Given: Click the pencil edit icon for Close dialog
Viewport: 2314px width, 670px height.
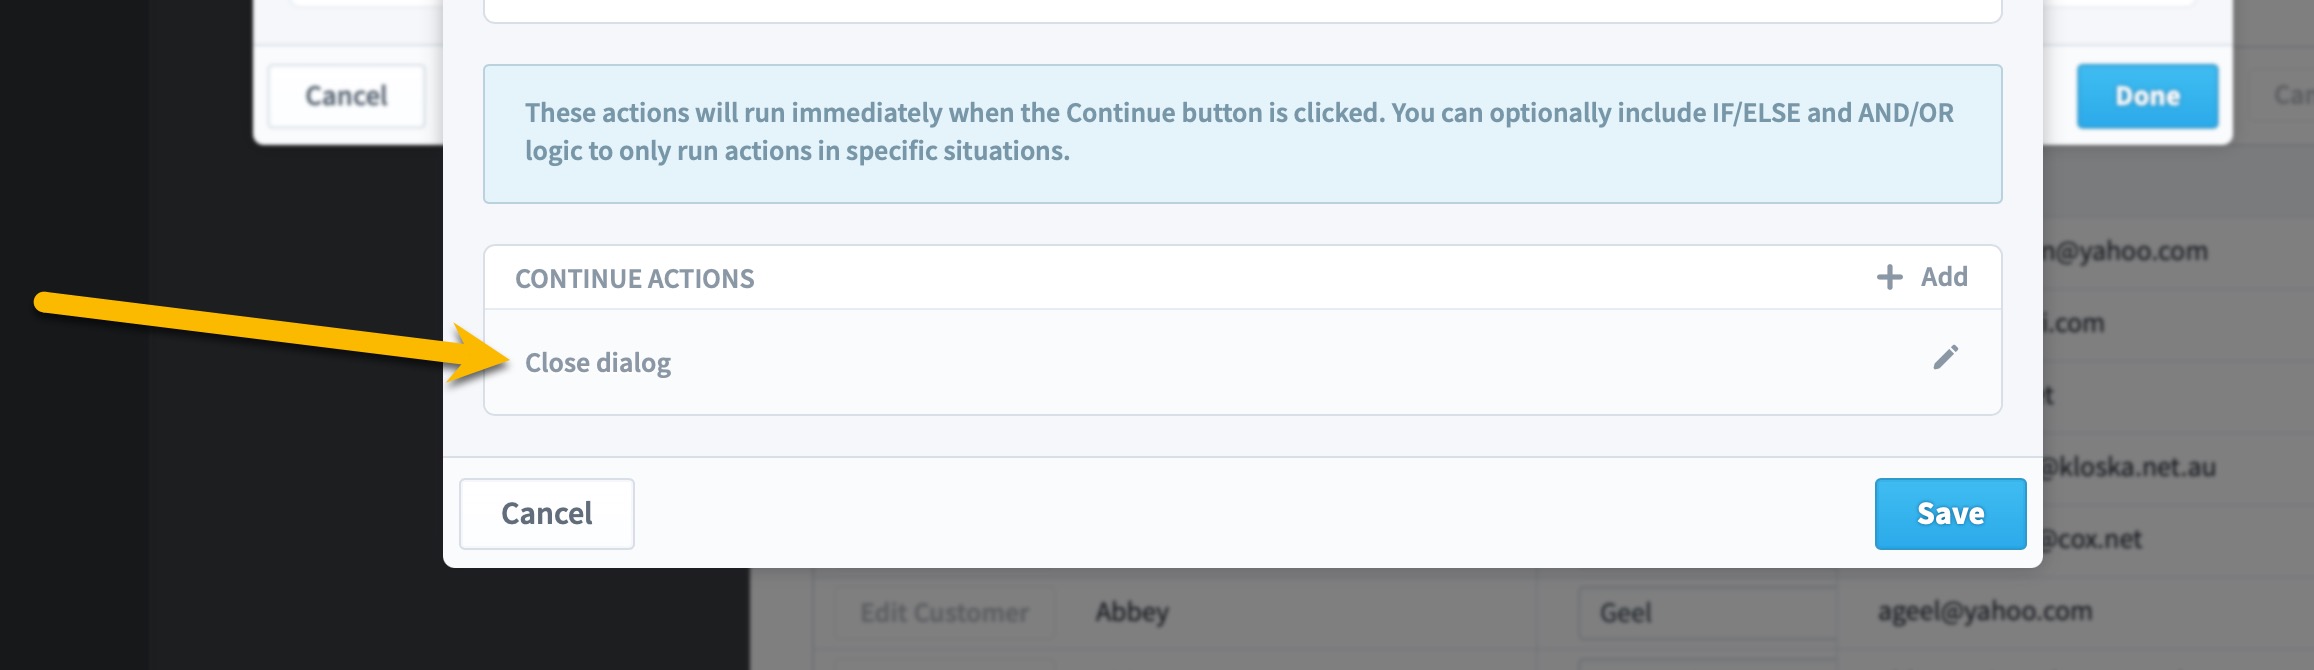Looking at the screenshot, I should pos(1945,358).
